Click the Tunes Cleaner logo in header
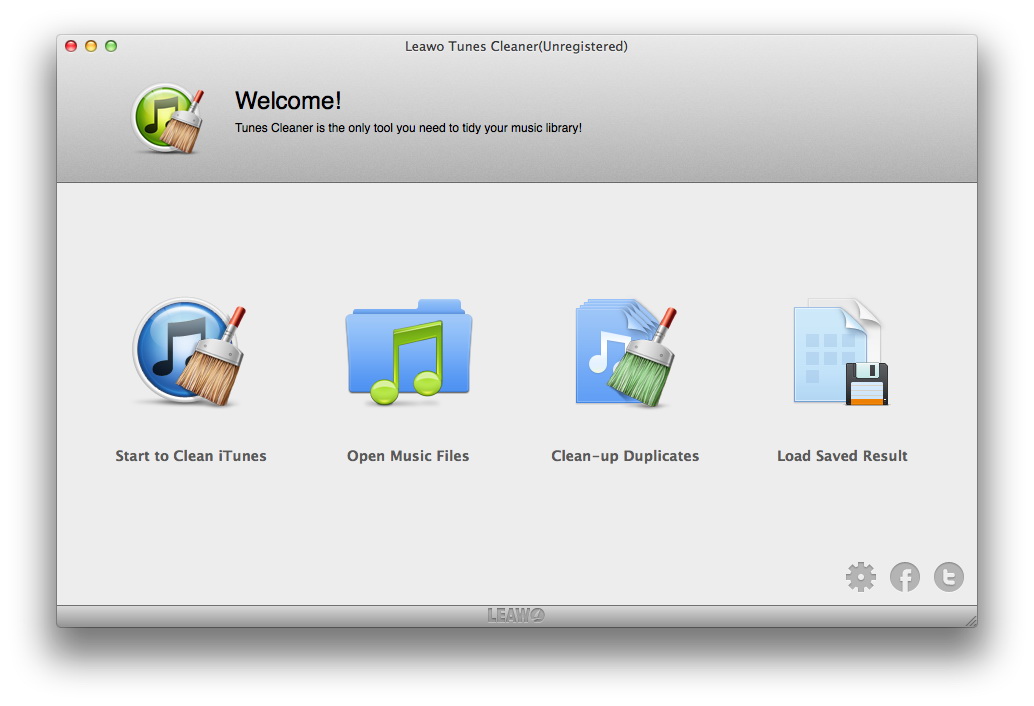The height and width of the screenshot is (706, 1034). [x=169, y=118]
